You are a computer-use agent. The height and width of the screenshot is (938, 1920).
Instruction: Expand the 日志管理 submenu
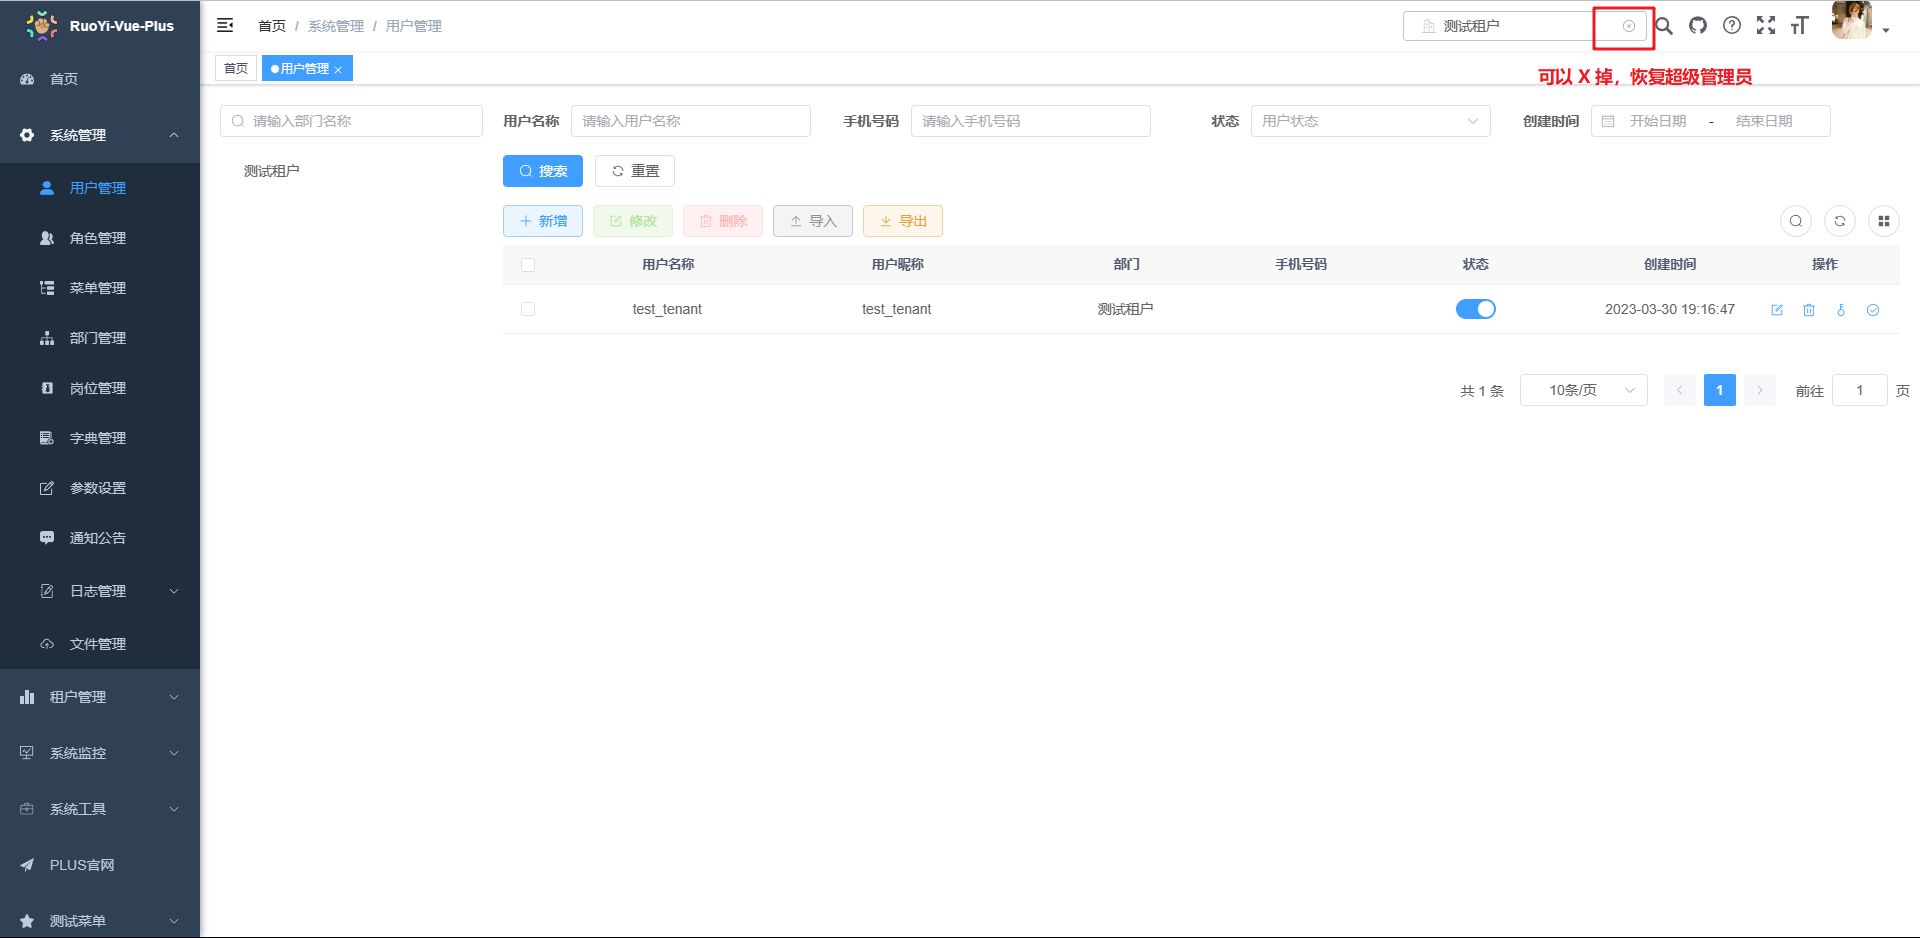[100, 591]
